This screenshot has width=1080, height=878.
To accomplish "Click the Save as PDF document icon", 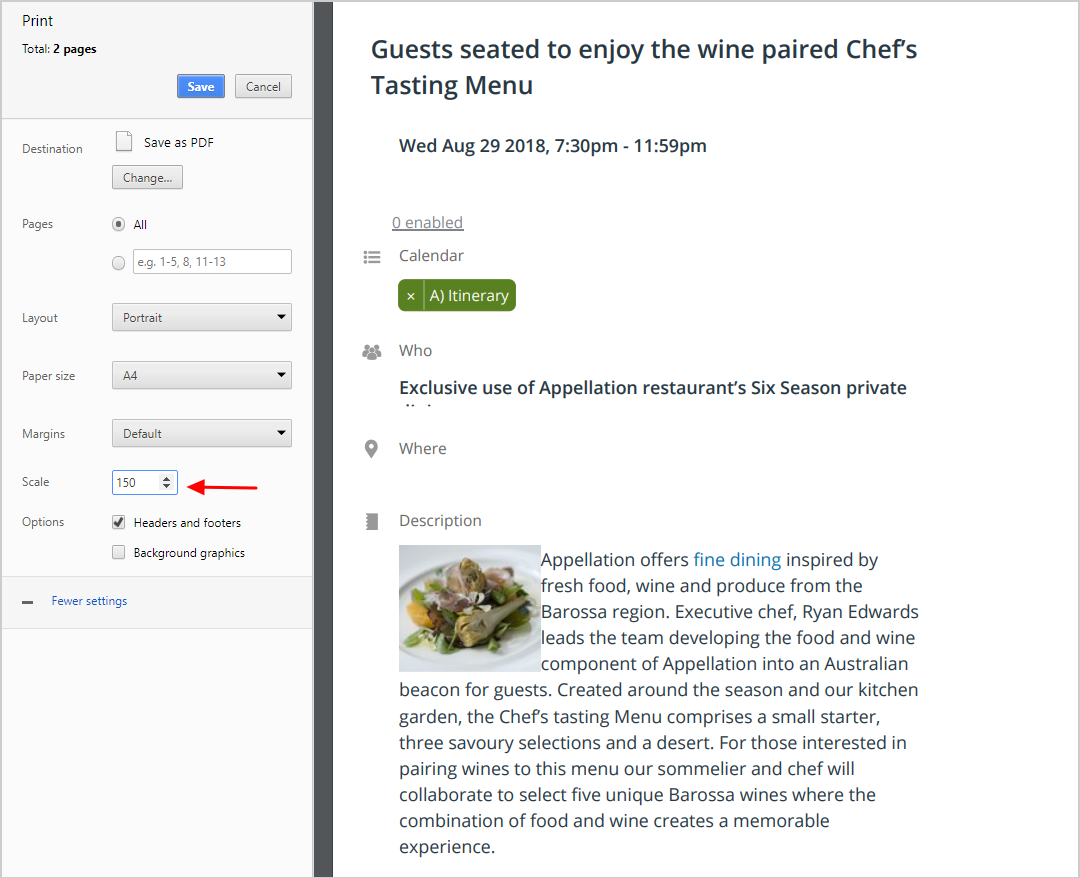I will (x=124, y=141).
